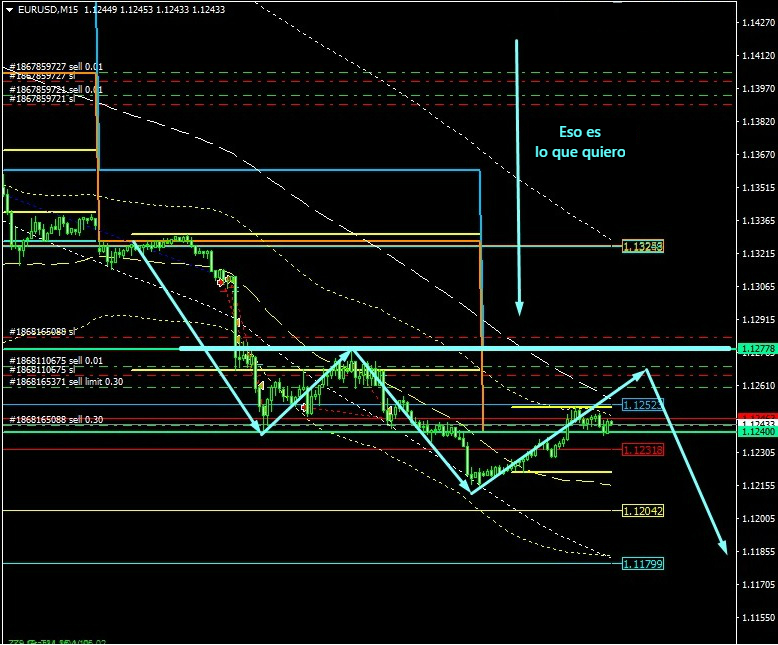Click the stop-loss label #1868165088 sl

coord(42,331)
